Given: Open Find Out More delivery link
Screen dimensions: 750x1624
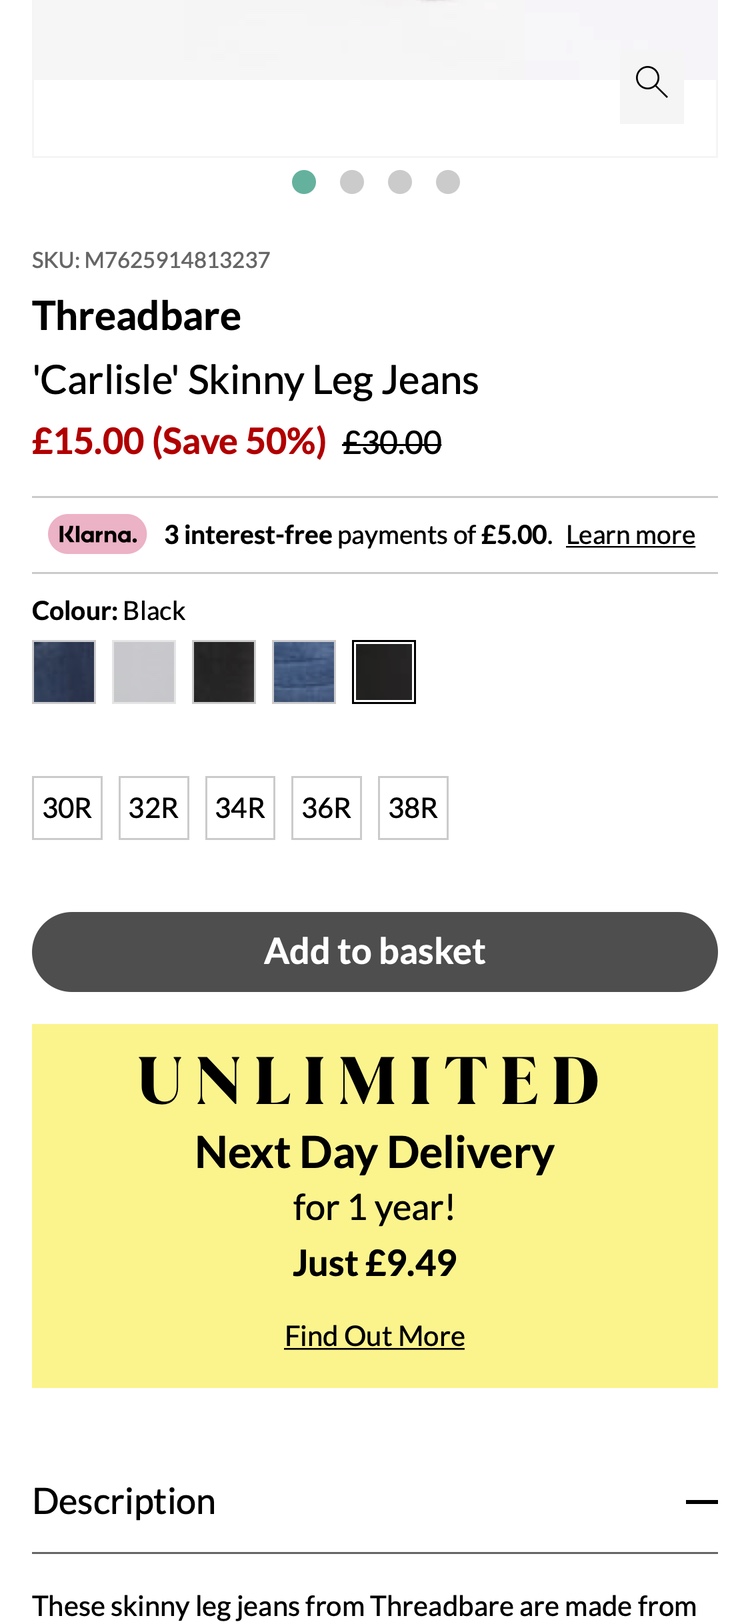Looking at the screenshot, I should (375, 1336).
